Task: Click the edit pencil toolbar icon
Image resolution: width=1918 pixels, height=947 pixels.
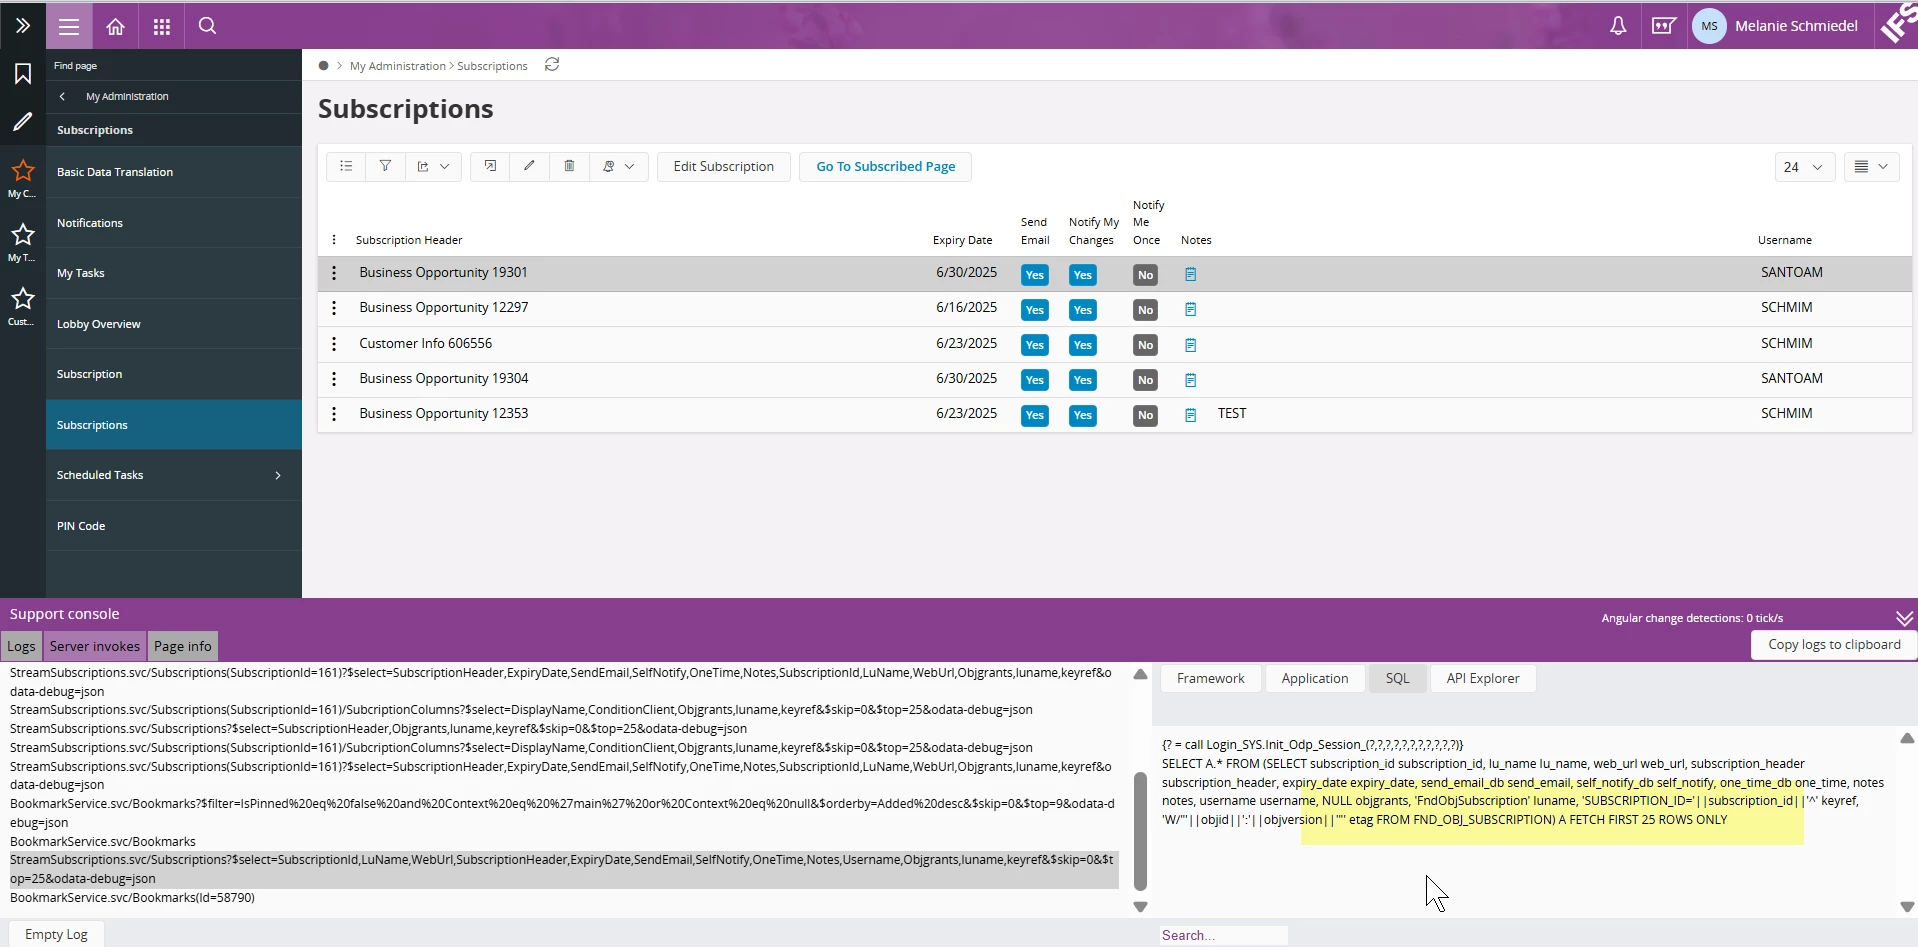Action: 529,166
